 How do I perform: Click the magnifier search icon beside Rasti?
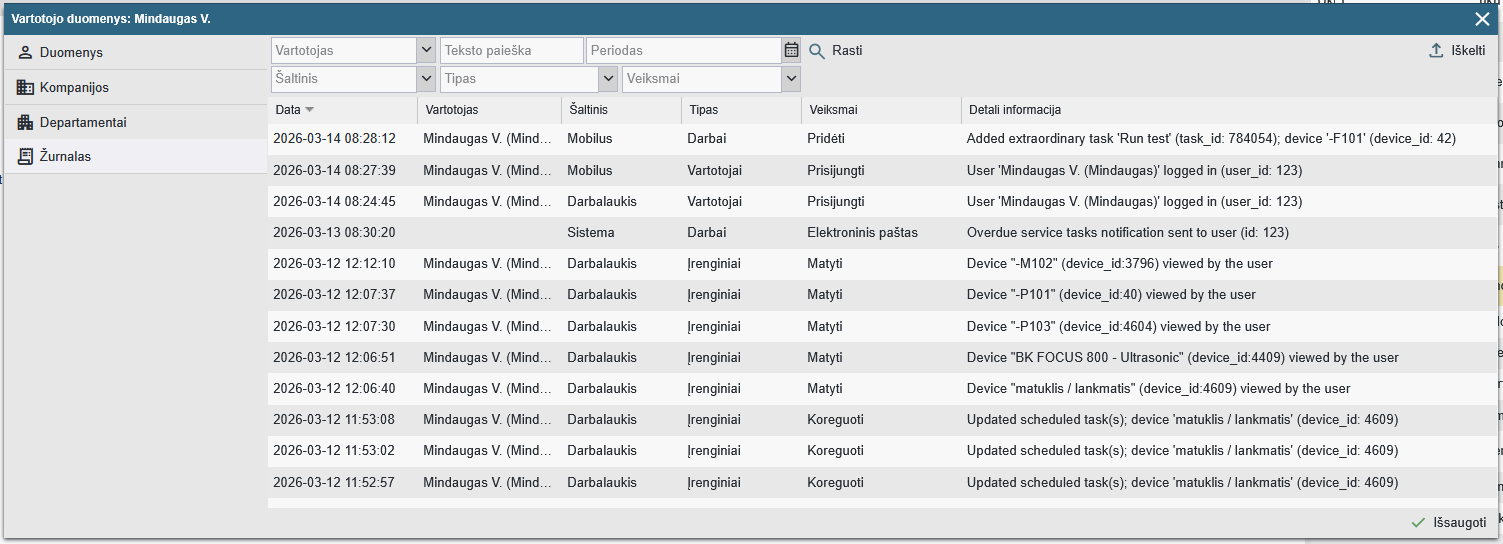coord(817,51)
